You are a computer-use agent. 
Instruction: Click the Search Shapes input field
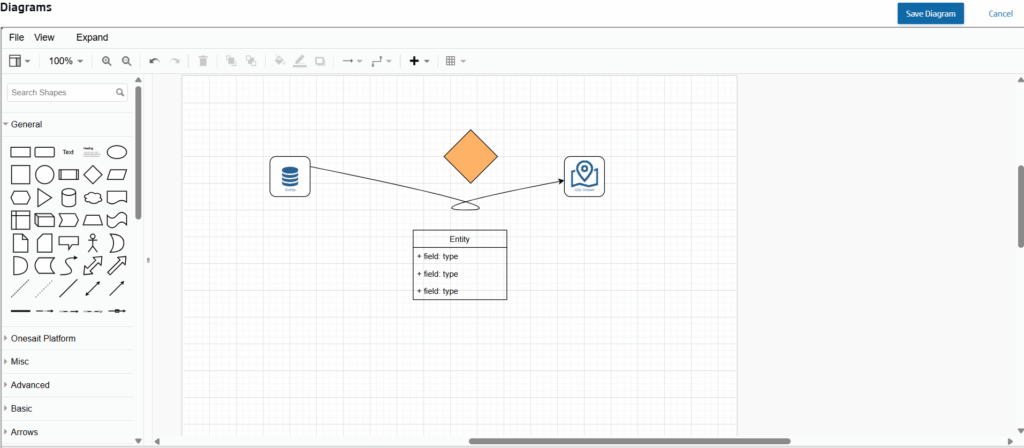(61, 92)
